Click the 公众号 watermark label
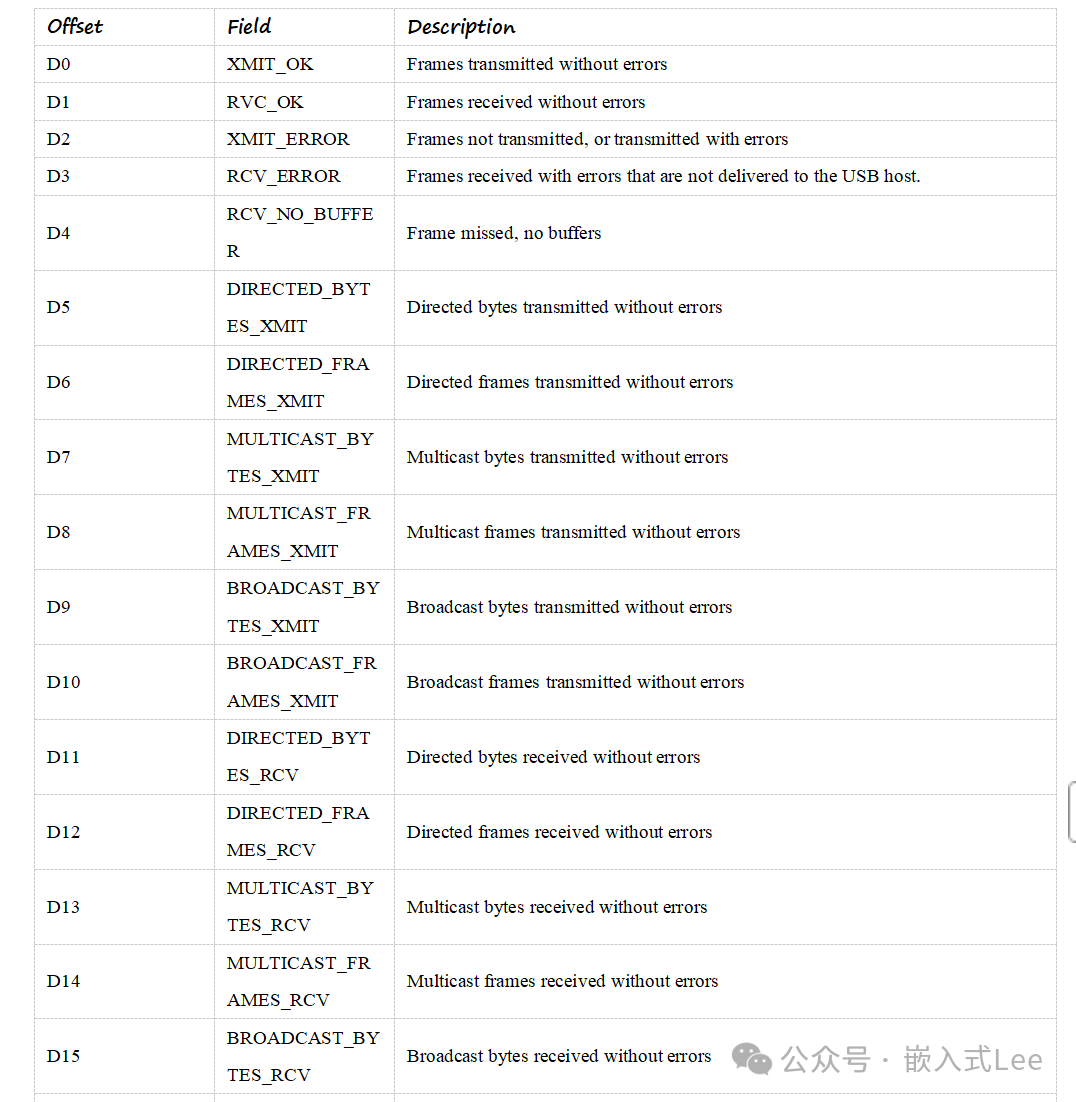 825,1059
